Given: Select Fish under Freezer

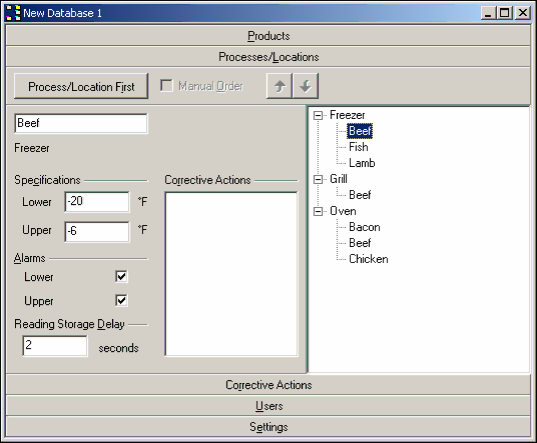Looking at the screenshot, I should tap(358, 147).
